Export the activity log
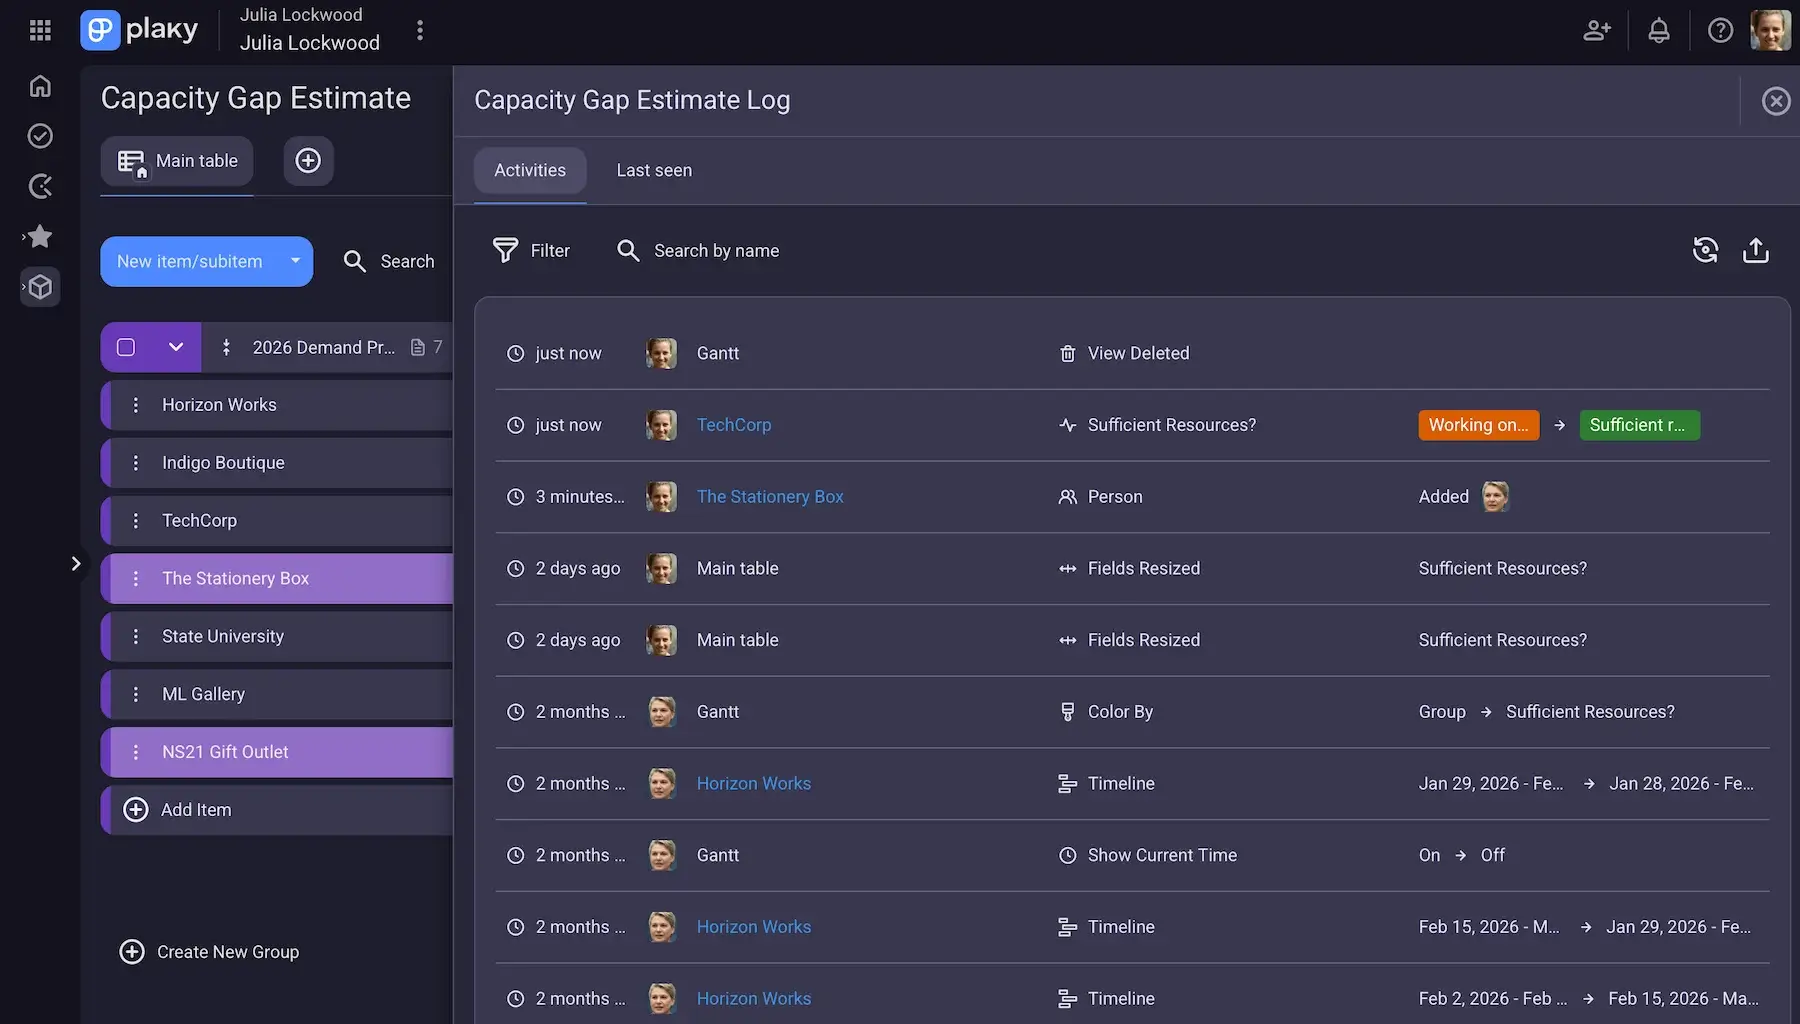The width and height of the screenshot is (1800, 1024). click(1756, 250)
